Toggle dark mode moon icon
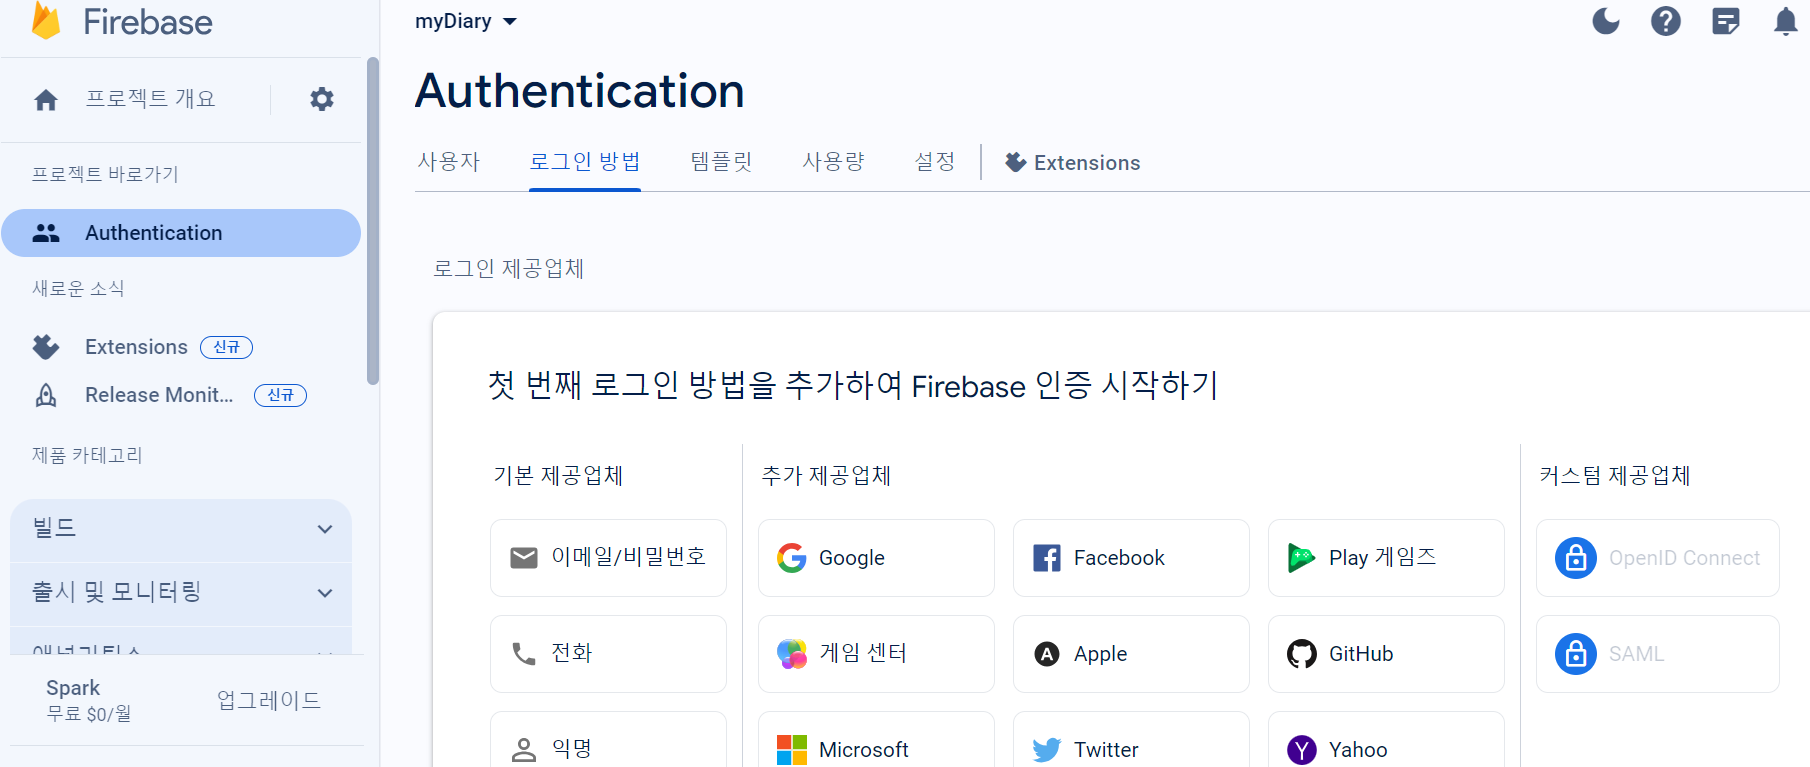 [x=1606, y=21]
